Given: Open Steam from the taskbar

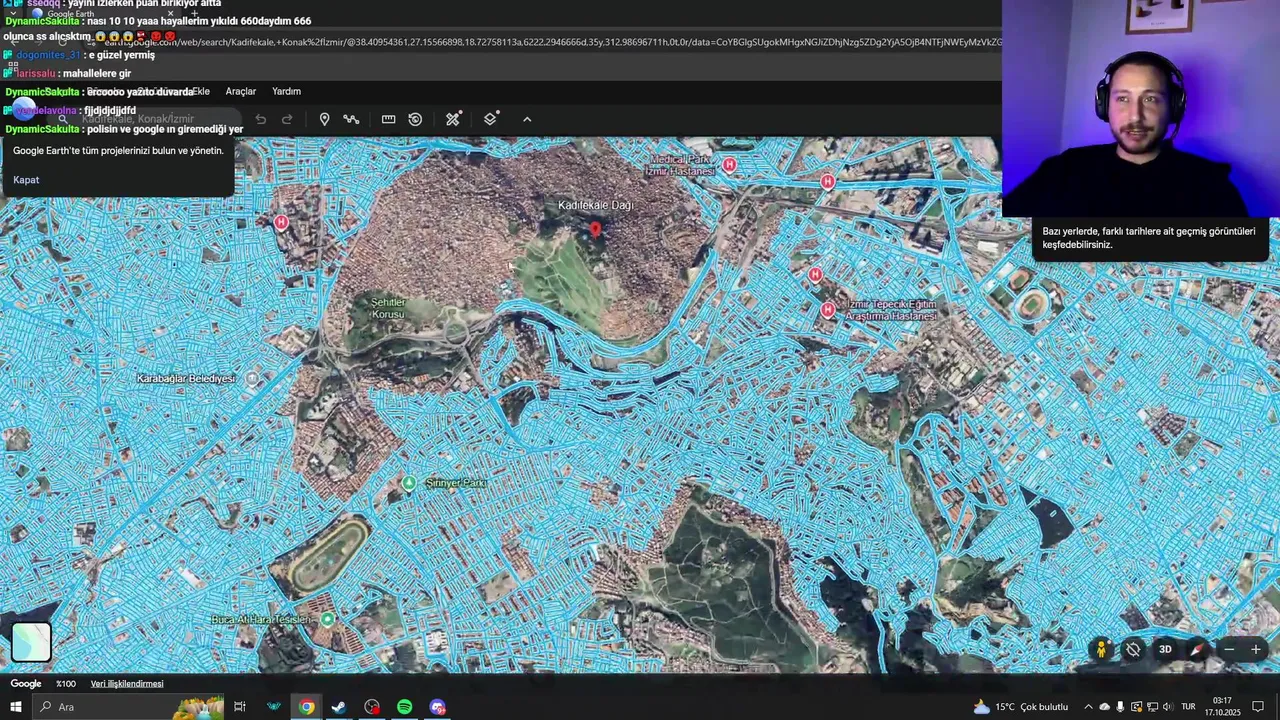Looking at the screenshot, I should pos(339,707).
